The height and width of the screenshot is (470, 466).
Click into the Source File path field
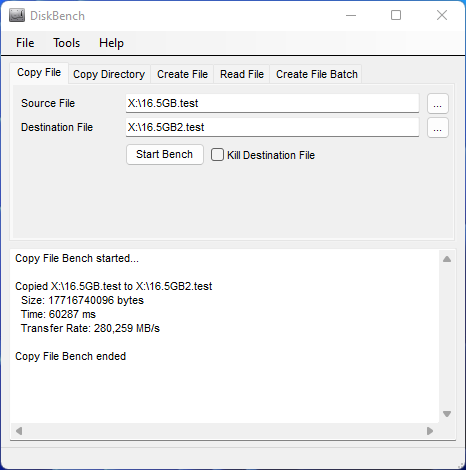coord(272,103)
